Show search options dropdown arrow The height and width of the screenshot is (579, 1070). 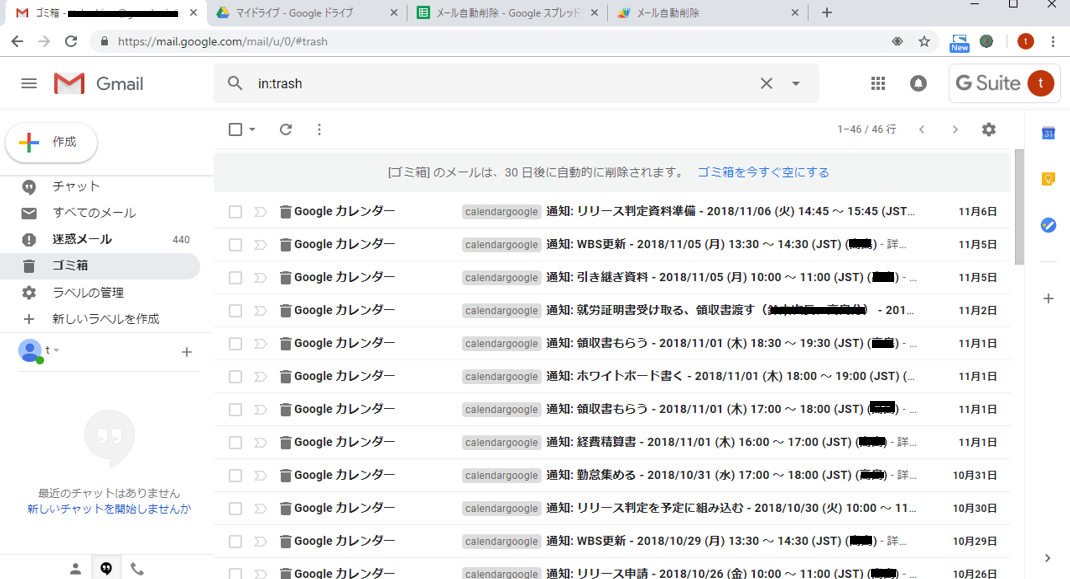[x=796, y=83]
